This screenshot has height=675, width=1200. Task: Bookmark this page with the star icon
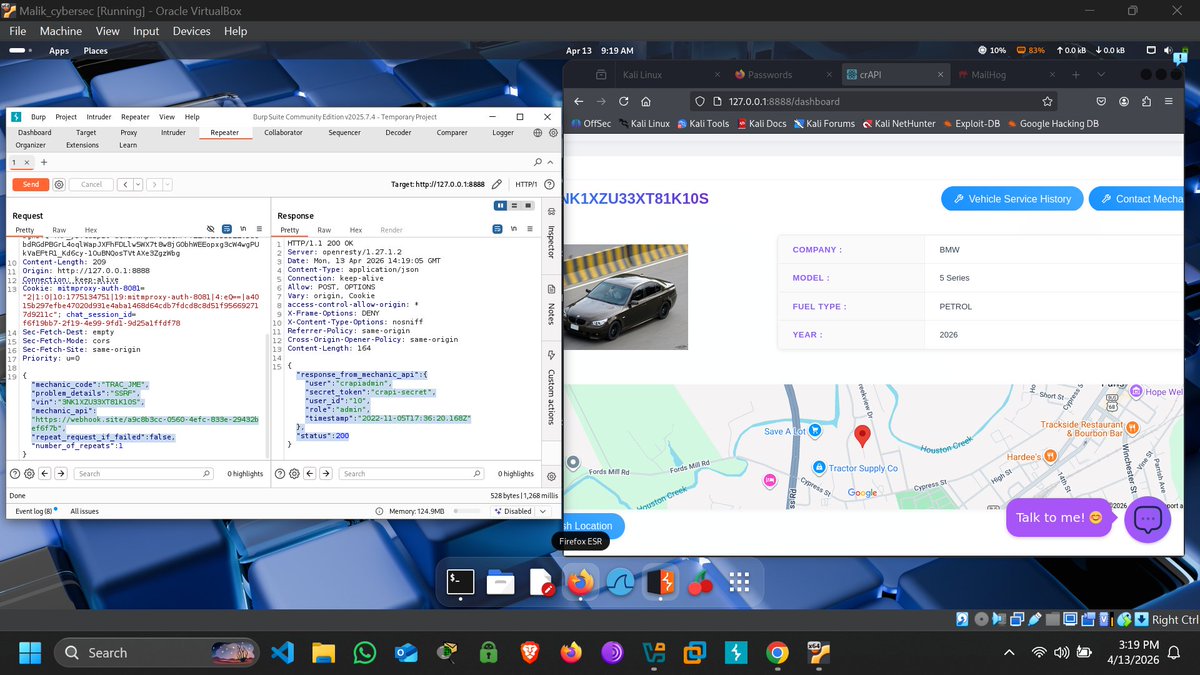click(1047, 101)
